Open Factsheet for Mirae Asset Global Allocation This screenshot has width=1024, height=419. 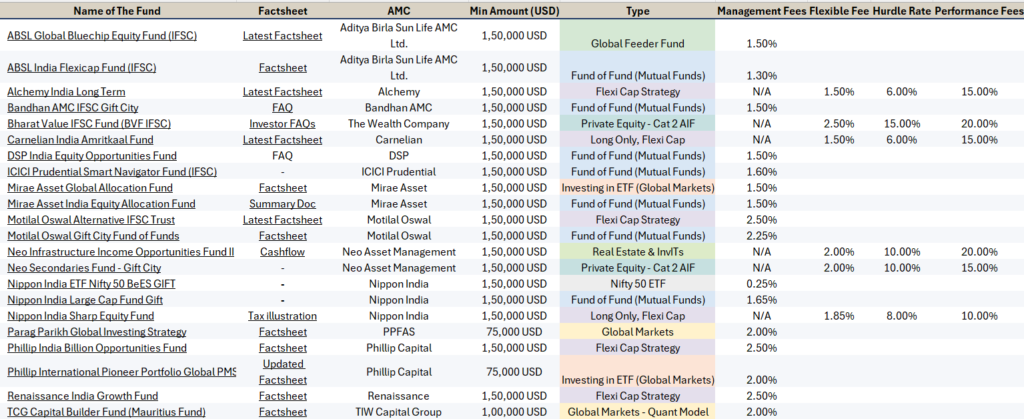(282, 188)
